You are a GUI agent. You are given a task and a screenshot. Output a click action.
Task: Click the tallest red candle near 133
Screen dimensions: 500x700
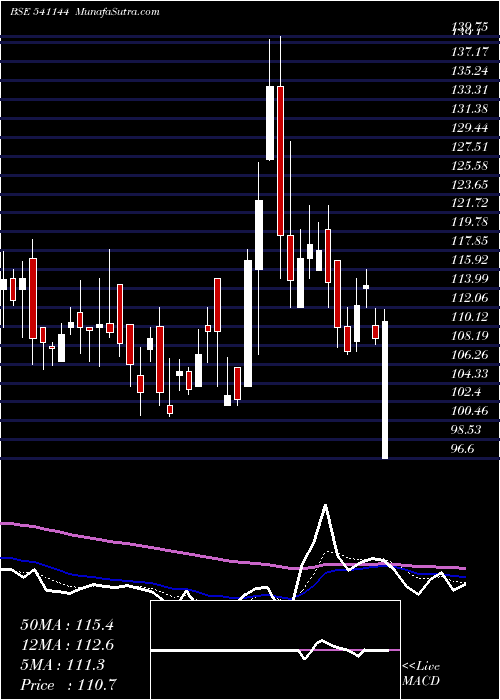pos(280,161)
